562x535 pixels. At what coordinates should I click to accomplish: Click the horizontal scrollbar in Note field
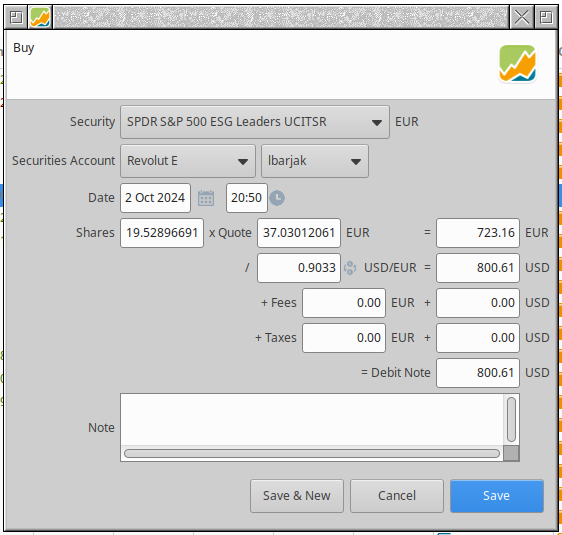coord(312,454)
